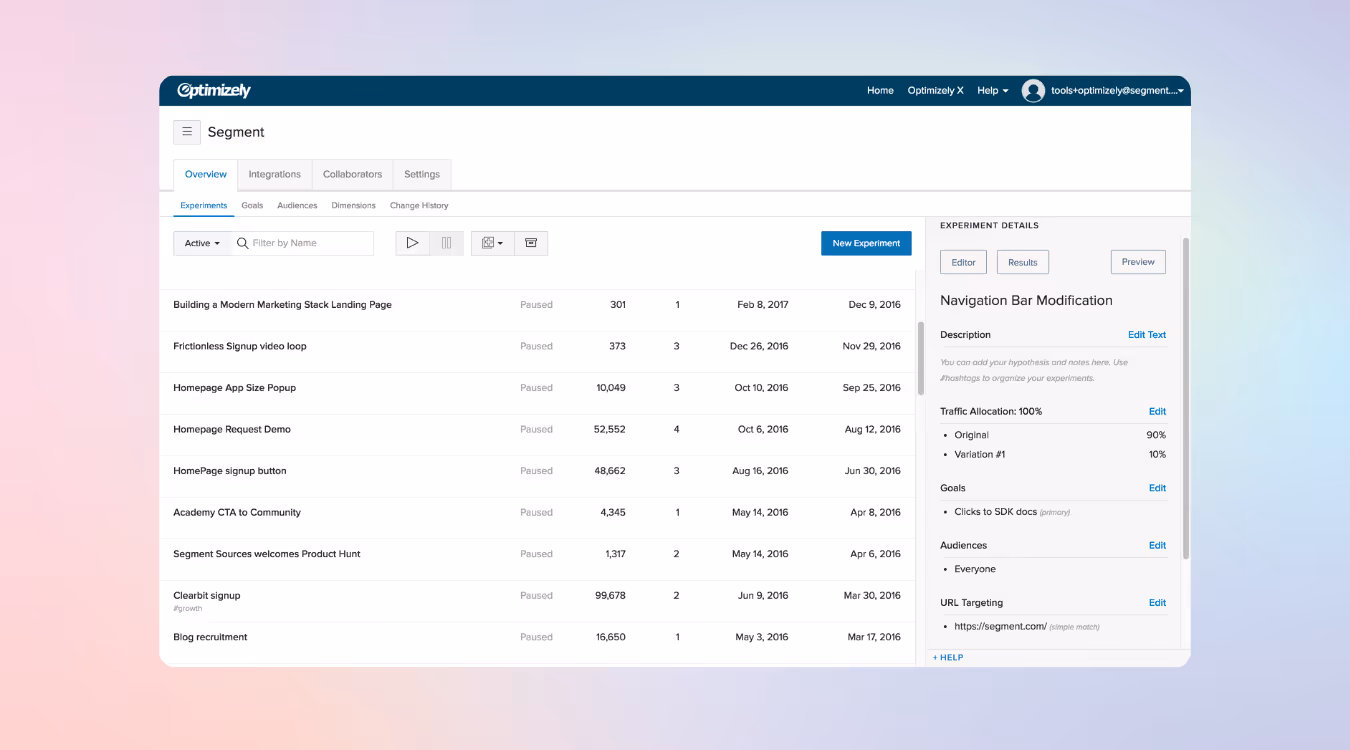Screen dimensions: 1350x750
Task: Select the Experiments sub-tab
Action: pyautogui.click(x=204, y=205)
